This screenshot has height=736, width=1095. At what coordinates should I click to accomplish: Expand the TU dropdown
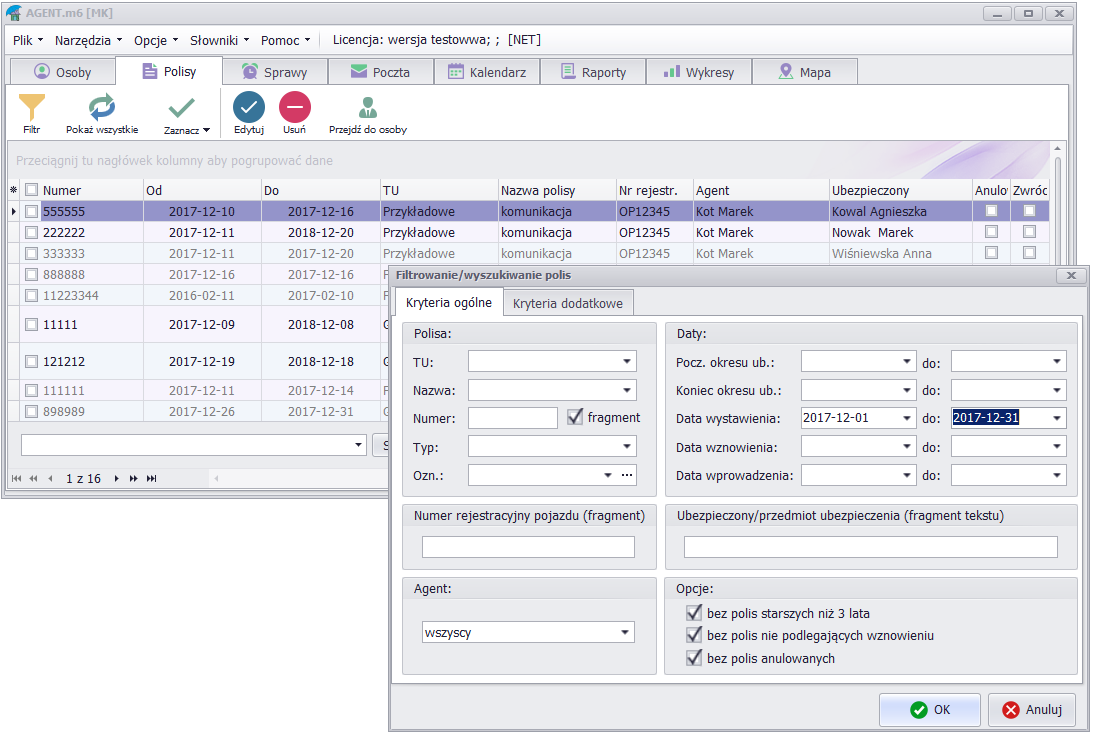[626, 362]
